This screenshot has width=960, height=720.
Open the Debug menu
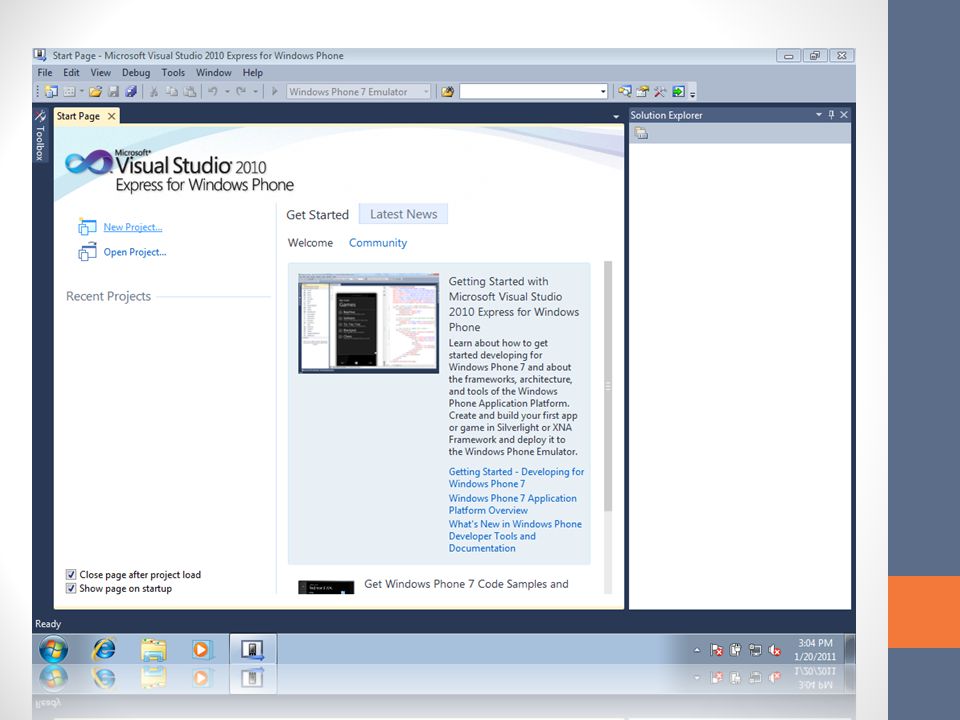[136, 72]
